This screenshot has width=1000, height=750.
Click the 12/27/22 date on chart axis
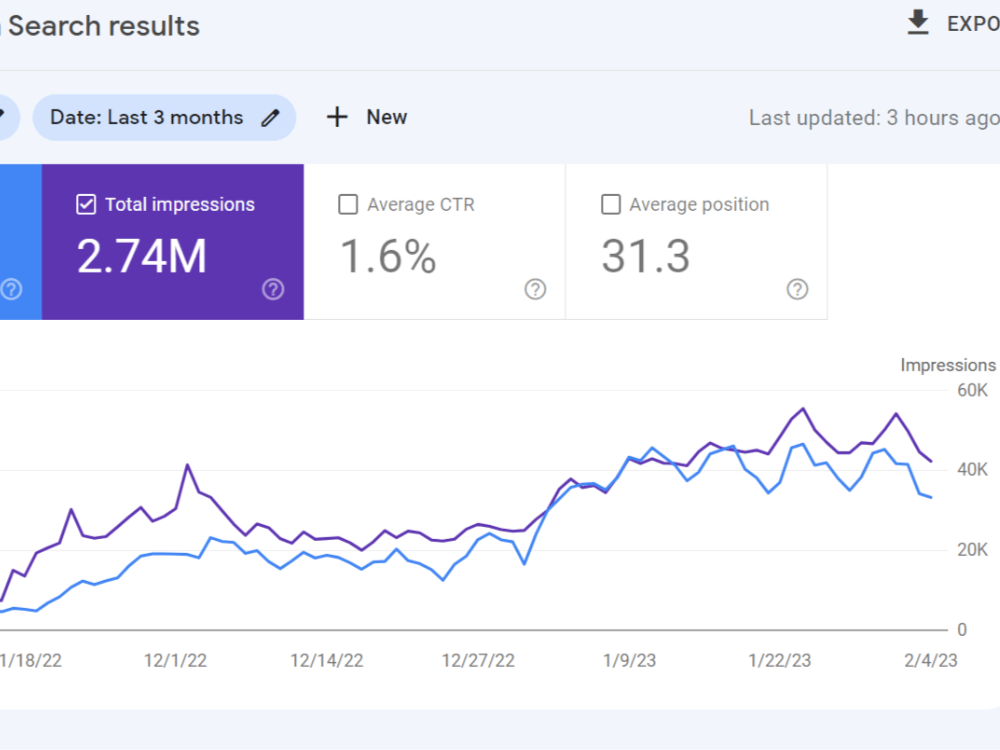478,660
